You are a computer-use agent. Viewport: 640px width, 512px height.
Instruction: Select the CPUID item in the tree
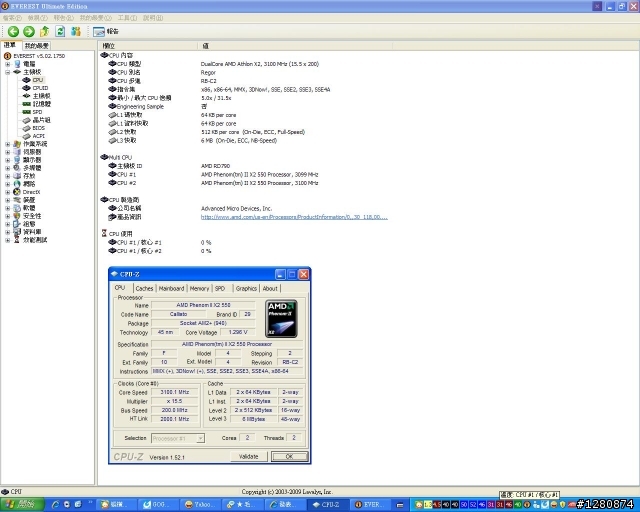point(40,88)
